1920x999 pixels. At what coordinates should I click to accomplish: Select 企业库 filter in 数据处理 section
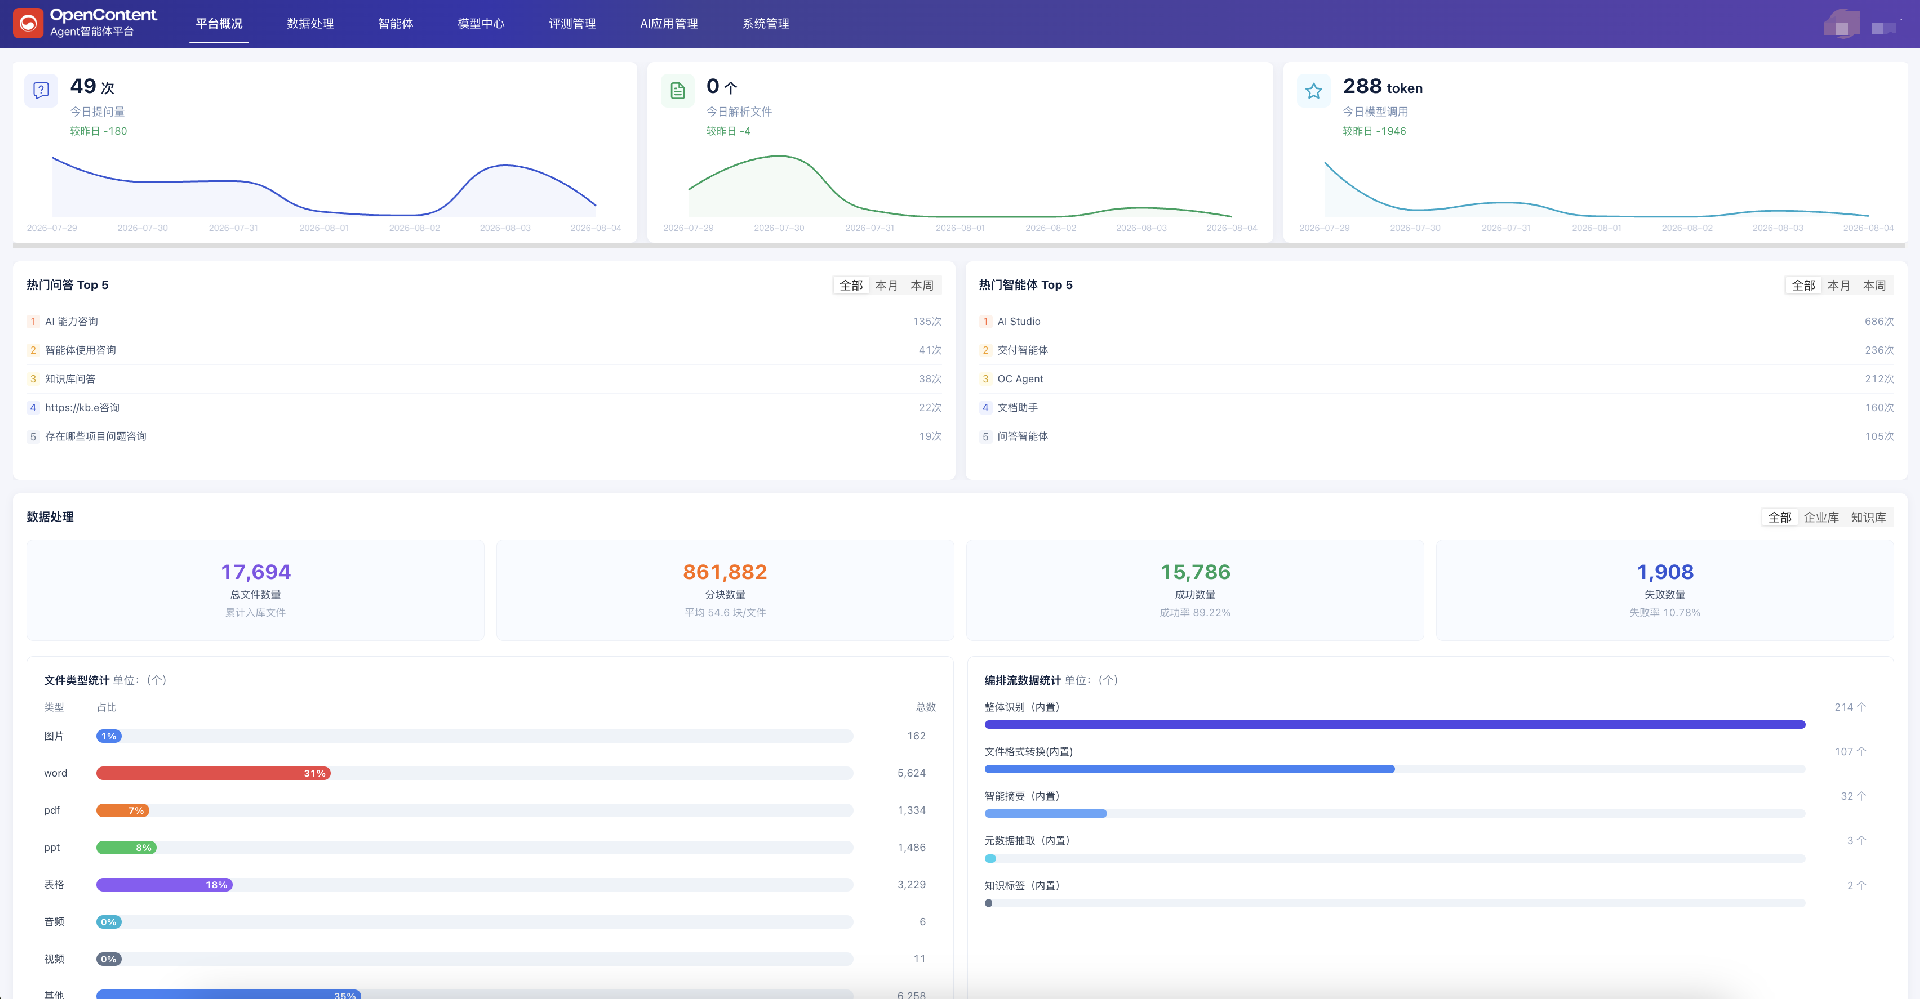point(1821,518)
